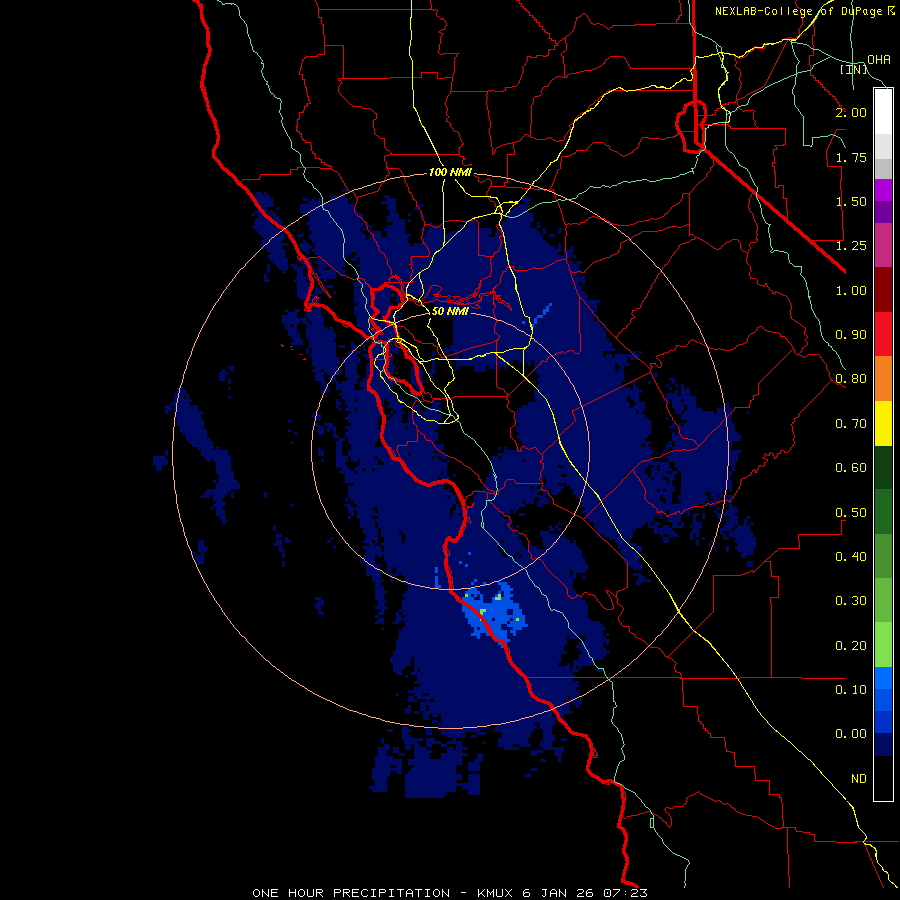The height and width of the screenshot is (900, 900).
Task: Select the navy swatch beside 0.00
Action: pyautogui.click(x=883, y=745)
